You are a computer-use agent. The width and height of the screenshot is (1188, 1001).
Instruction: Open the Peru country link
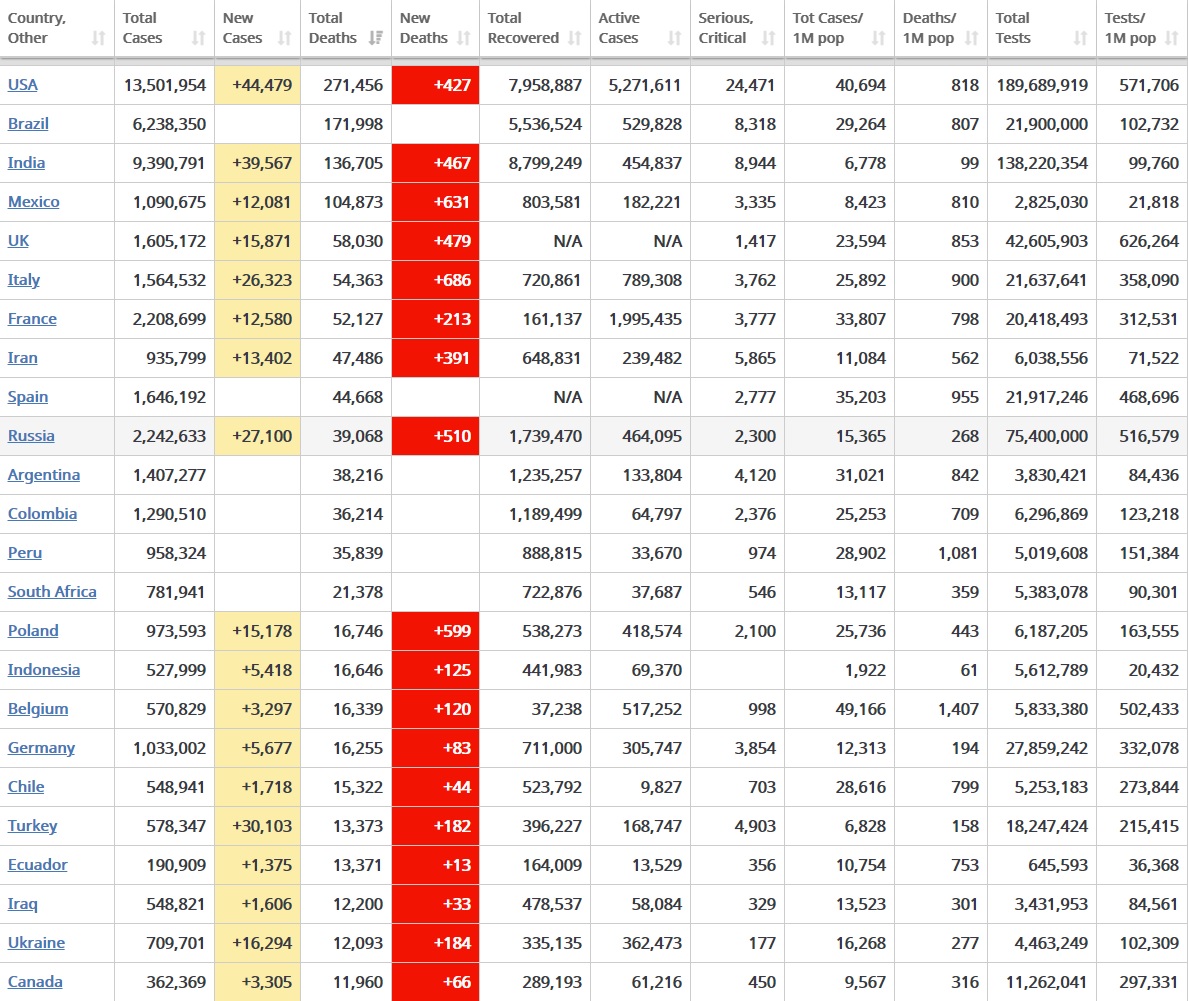(25, 553)
